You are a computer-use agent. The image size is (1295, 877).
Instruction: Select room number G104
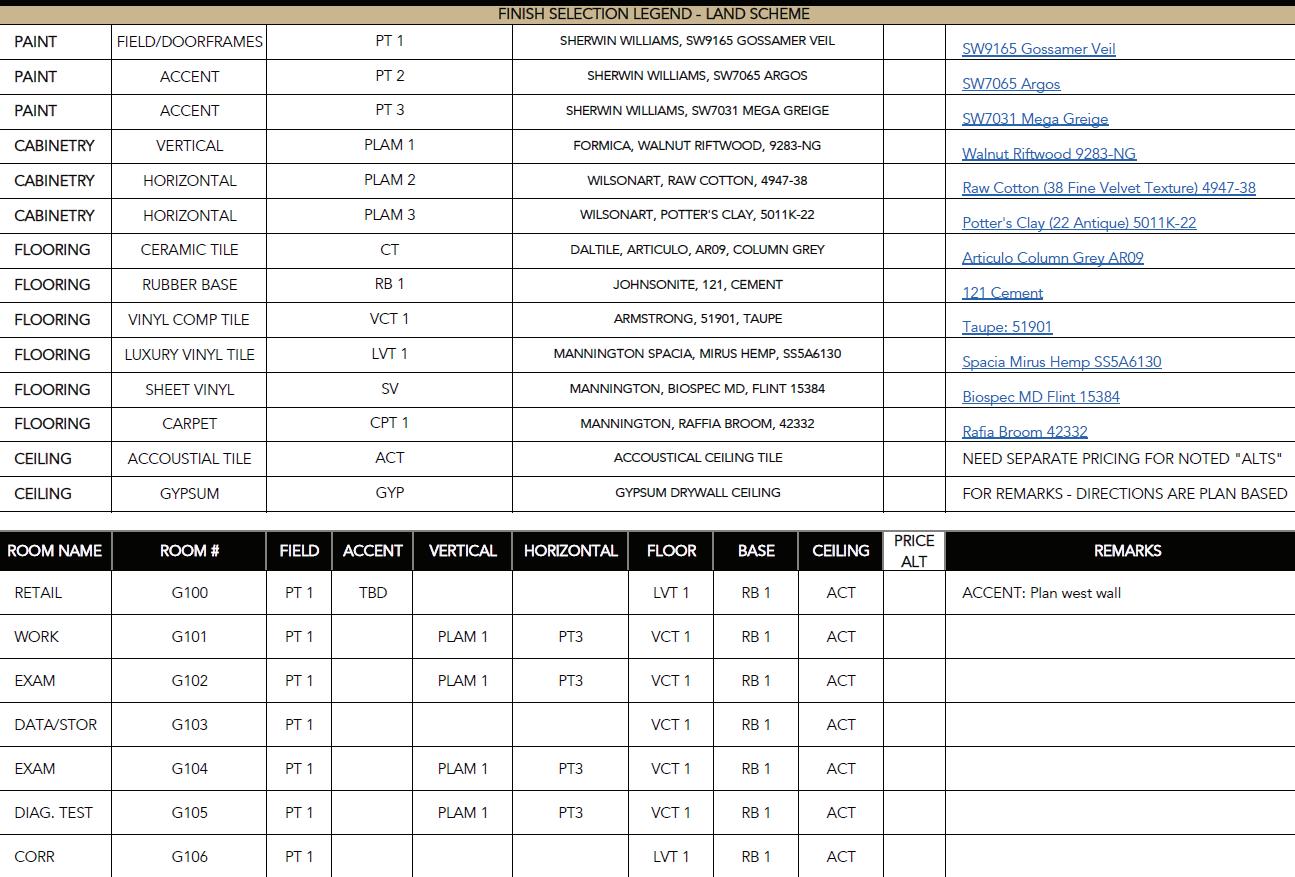(x=189, y=769)
